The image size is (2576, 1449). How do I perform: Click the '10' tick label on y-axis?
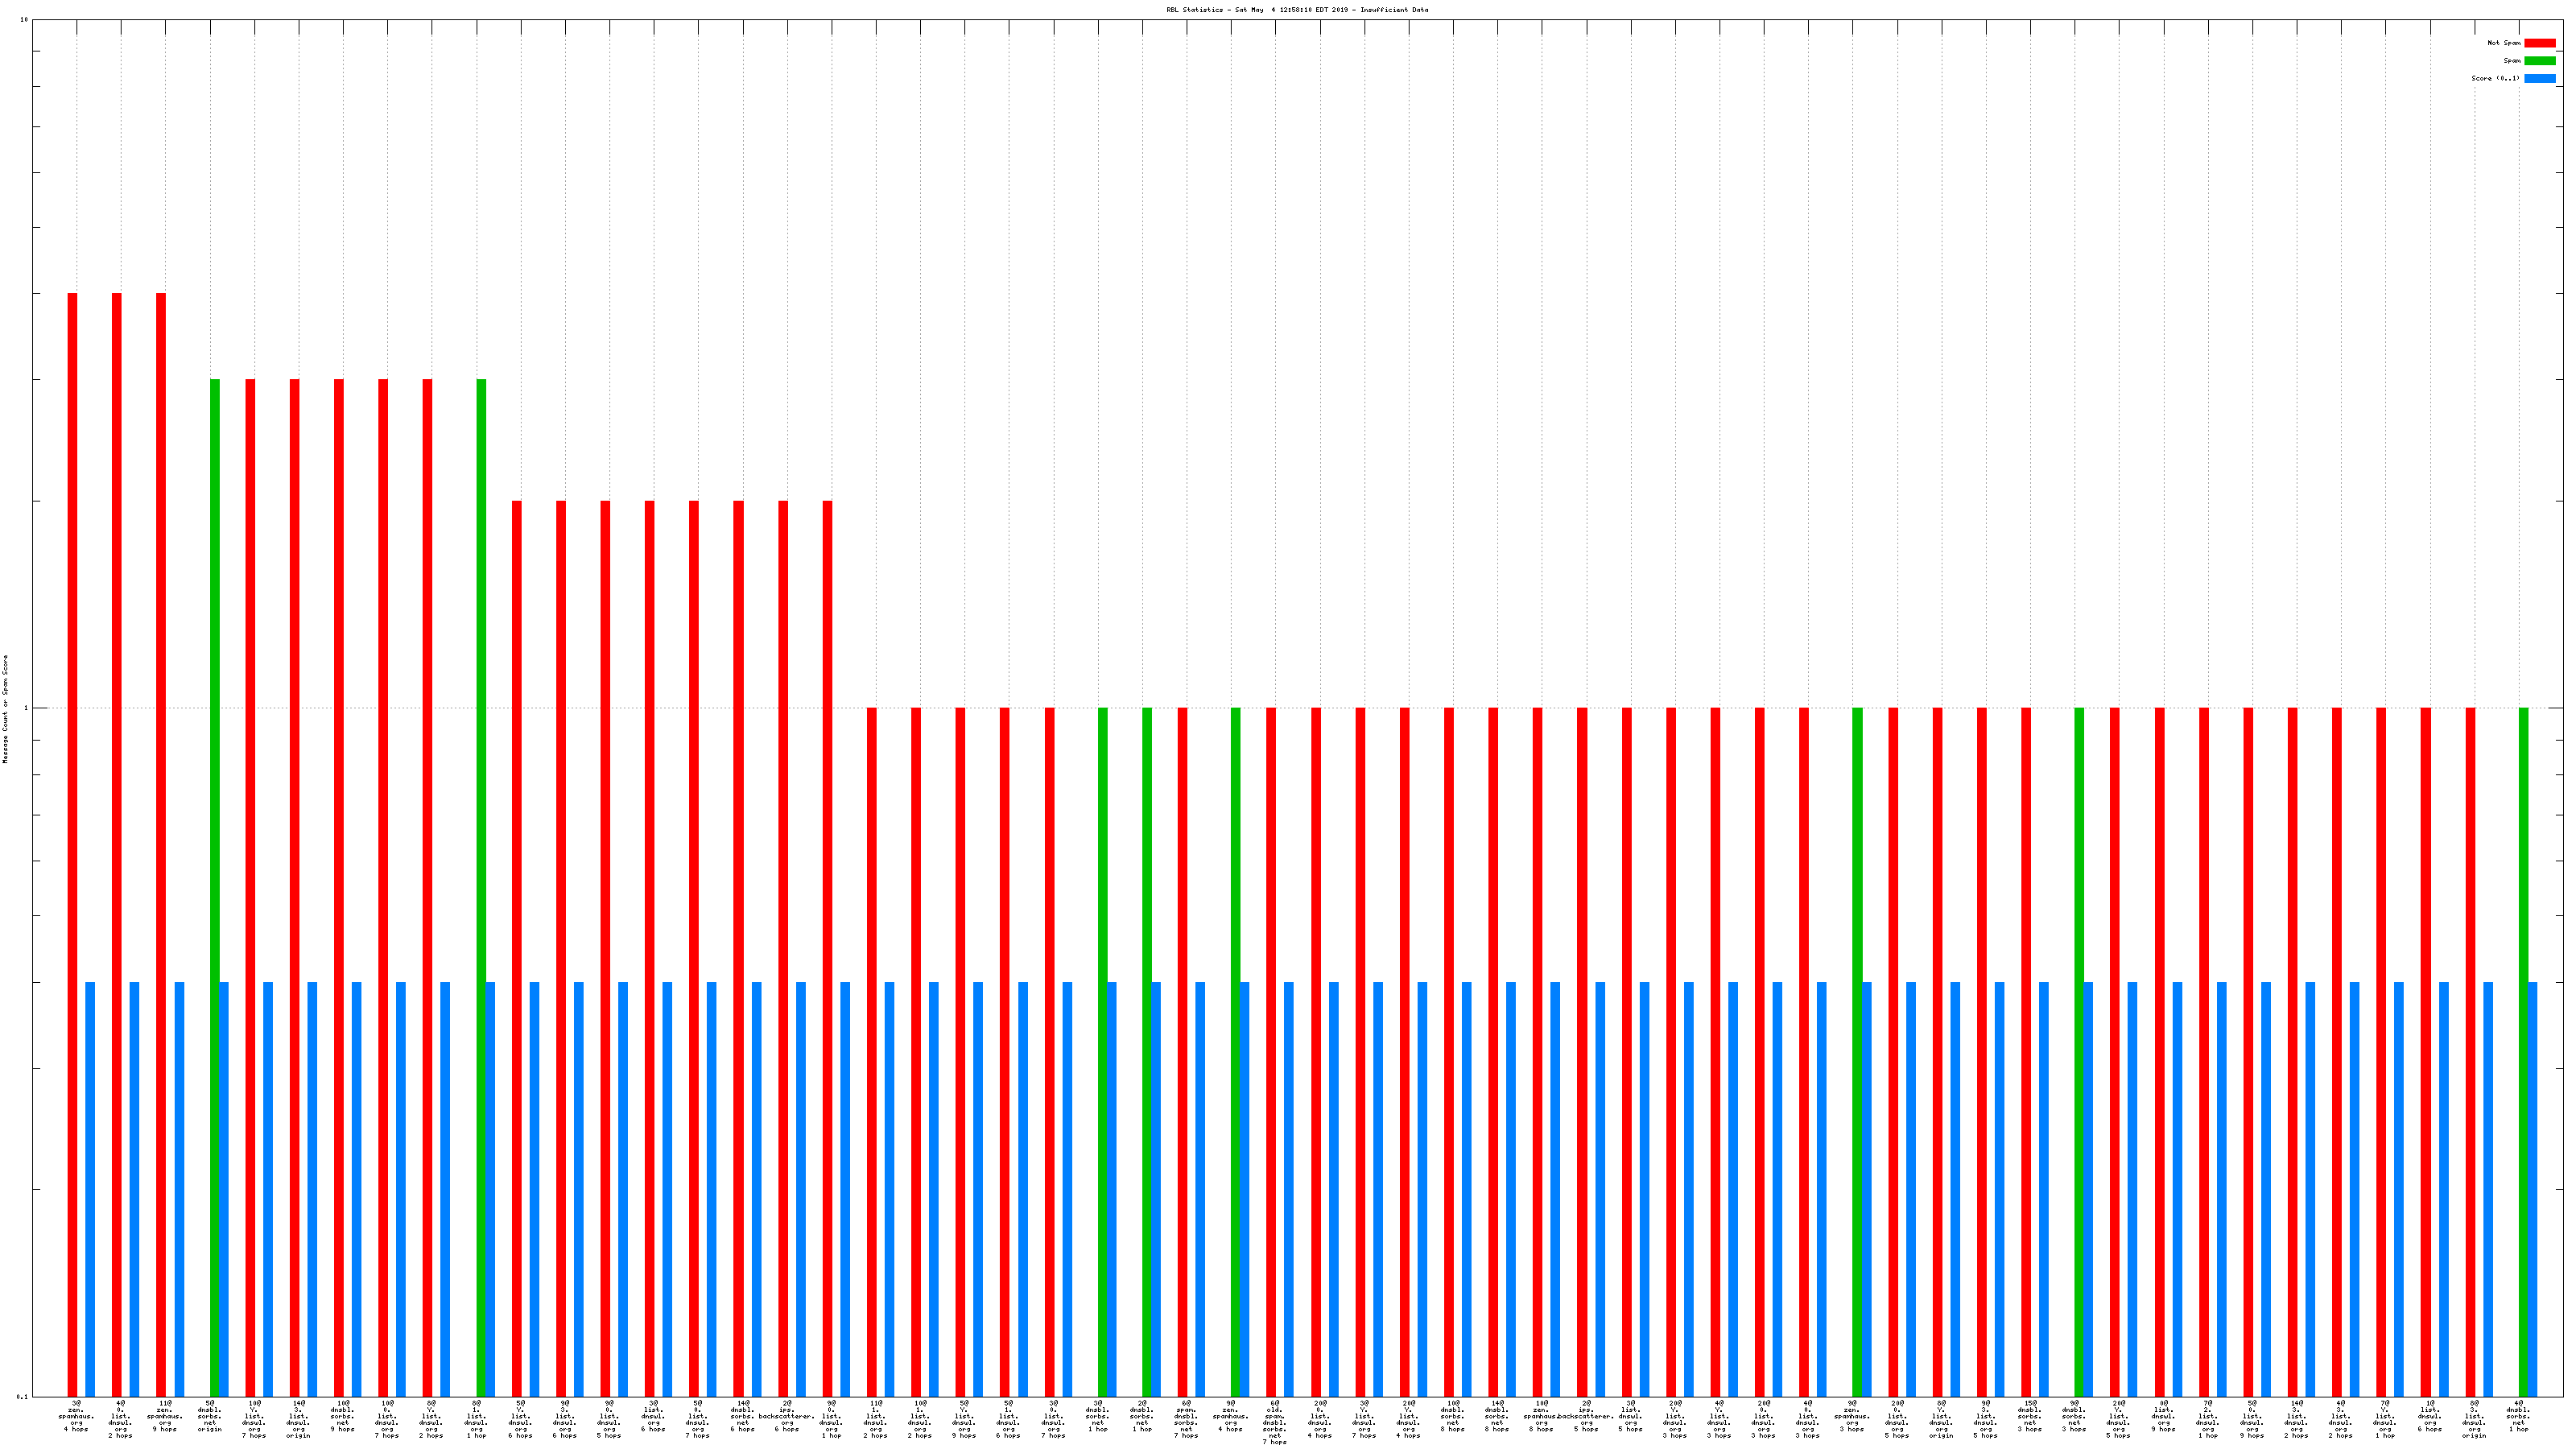24,20
